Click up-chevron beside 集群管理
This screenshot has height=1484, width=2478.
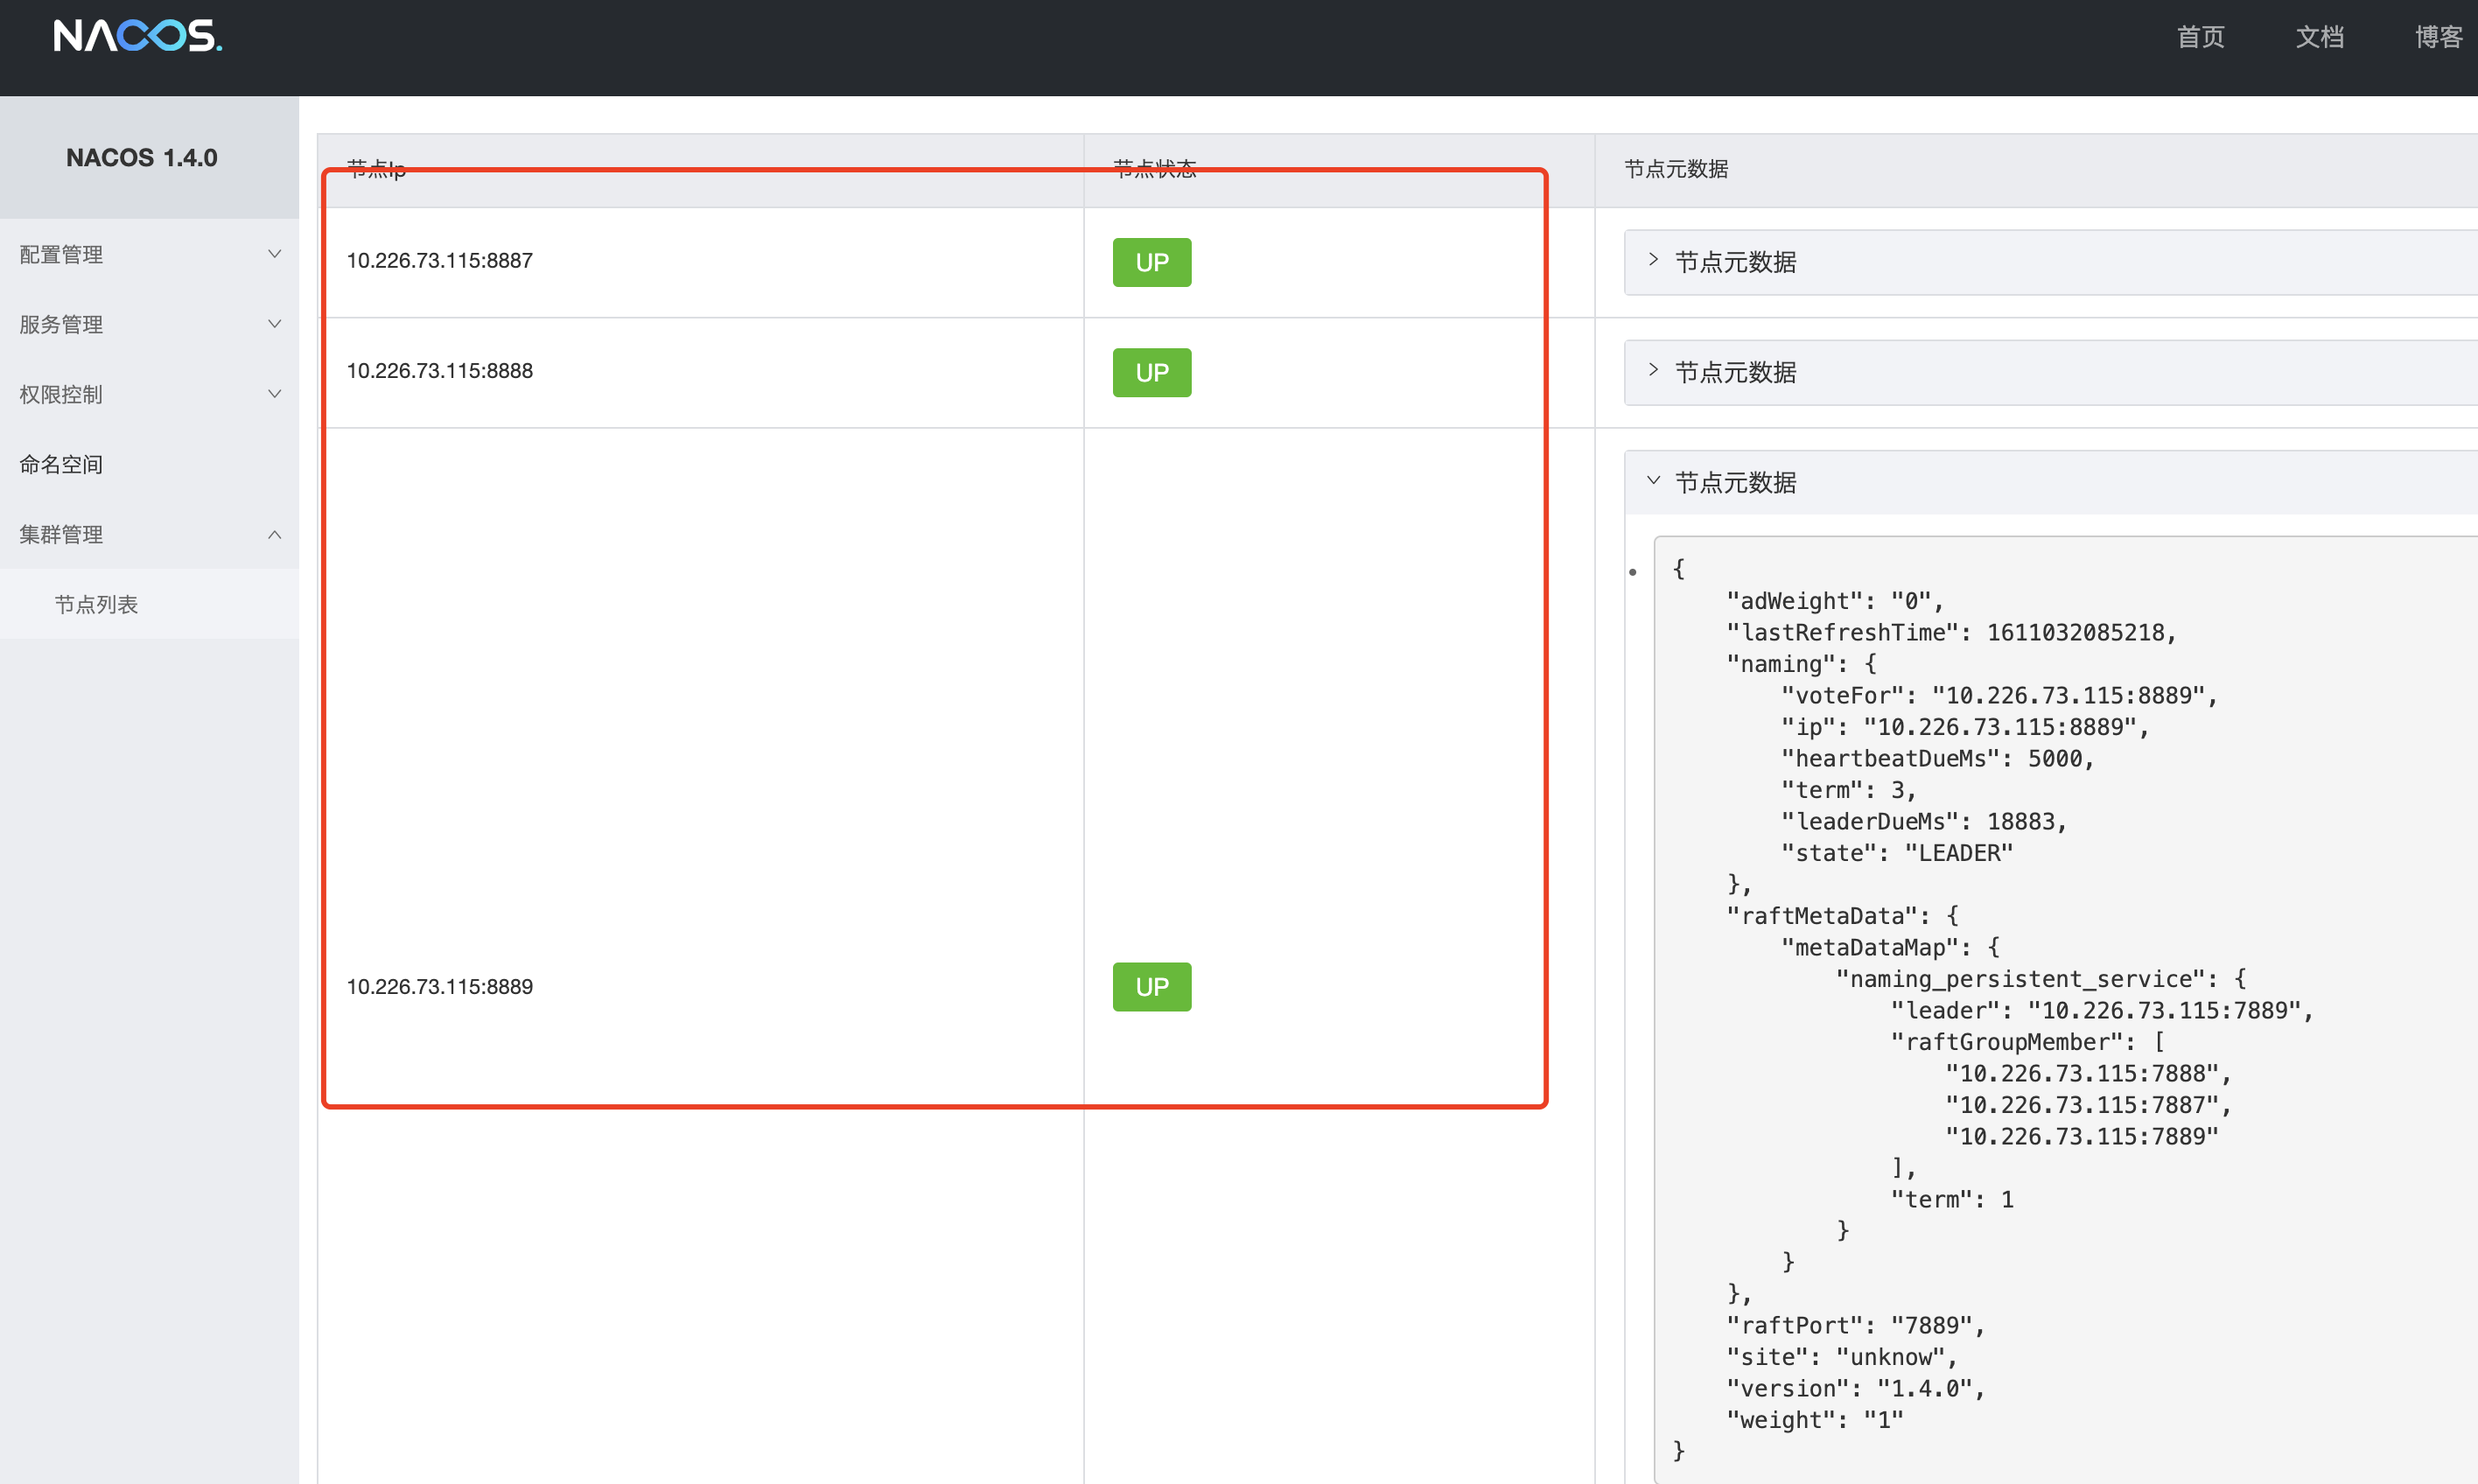point(274,534)
